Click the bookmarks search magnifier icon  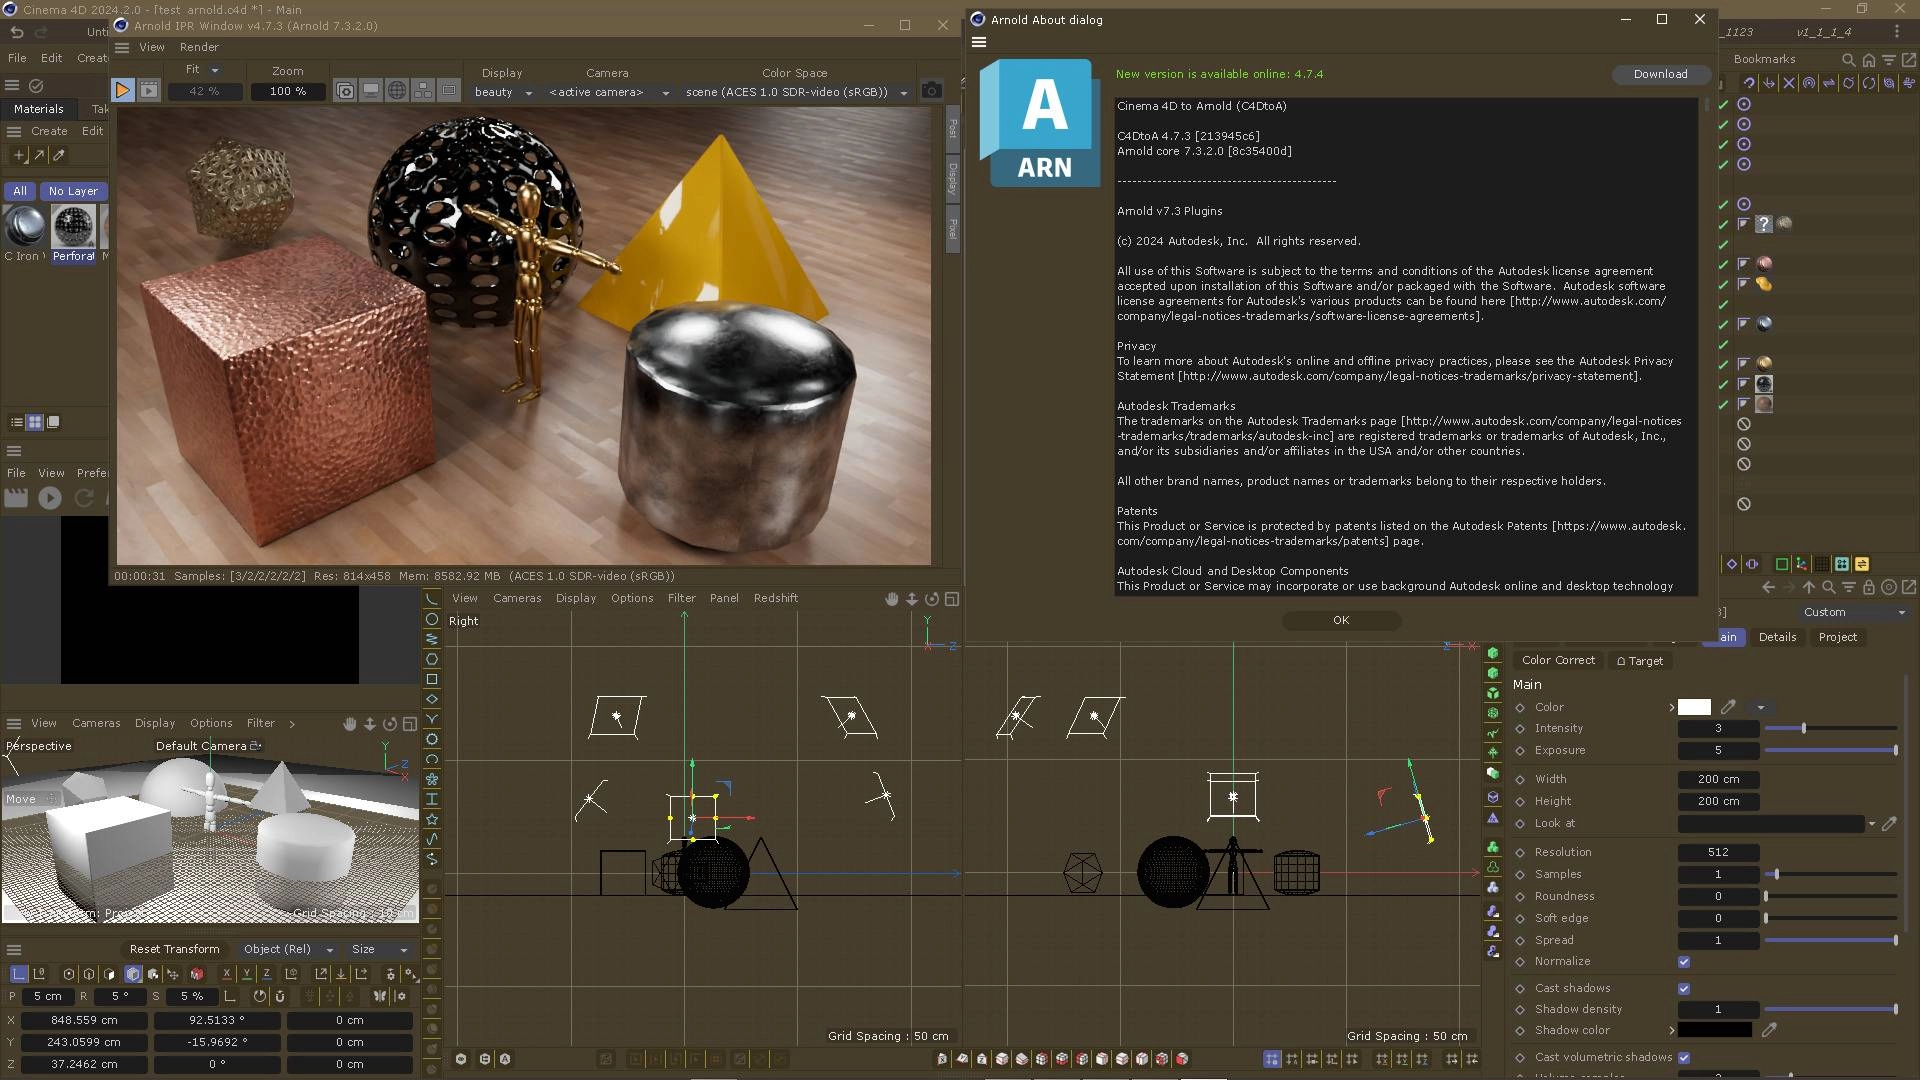[x=1848, y=60]
